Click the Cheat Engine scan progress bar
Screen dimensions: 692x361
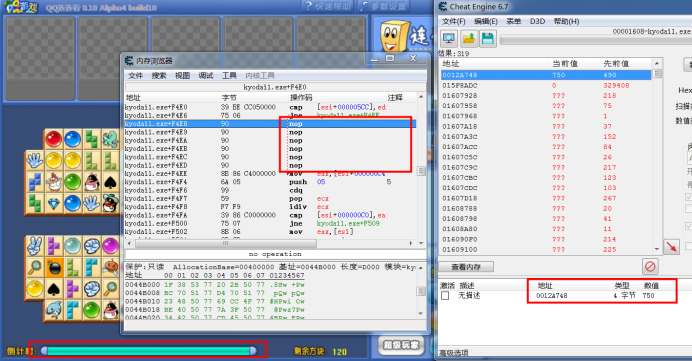(596, 41)
